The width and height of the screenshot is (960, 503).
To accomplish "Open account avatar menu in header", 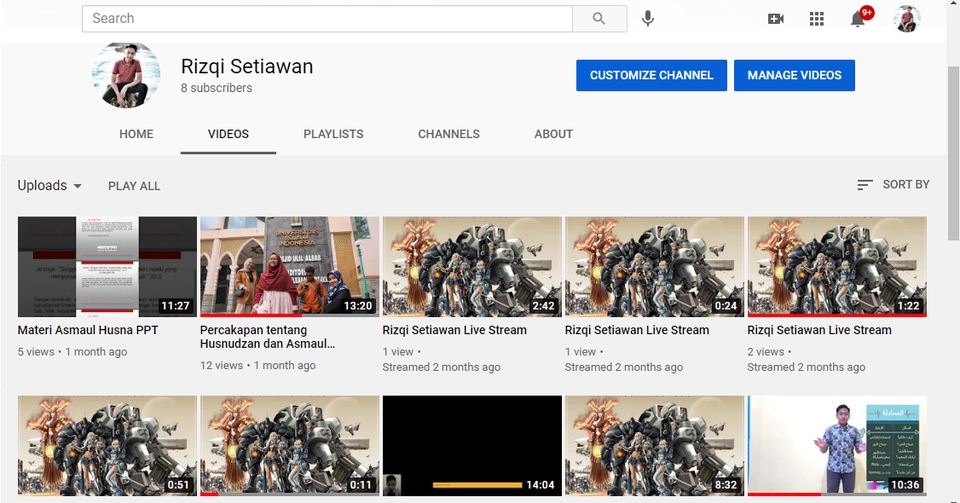I will click(x=907, y=18).
